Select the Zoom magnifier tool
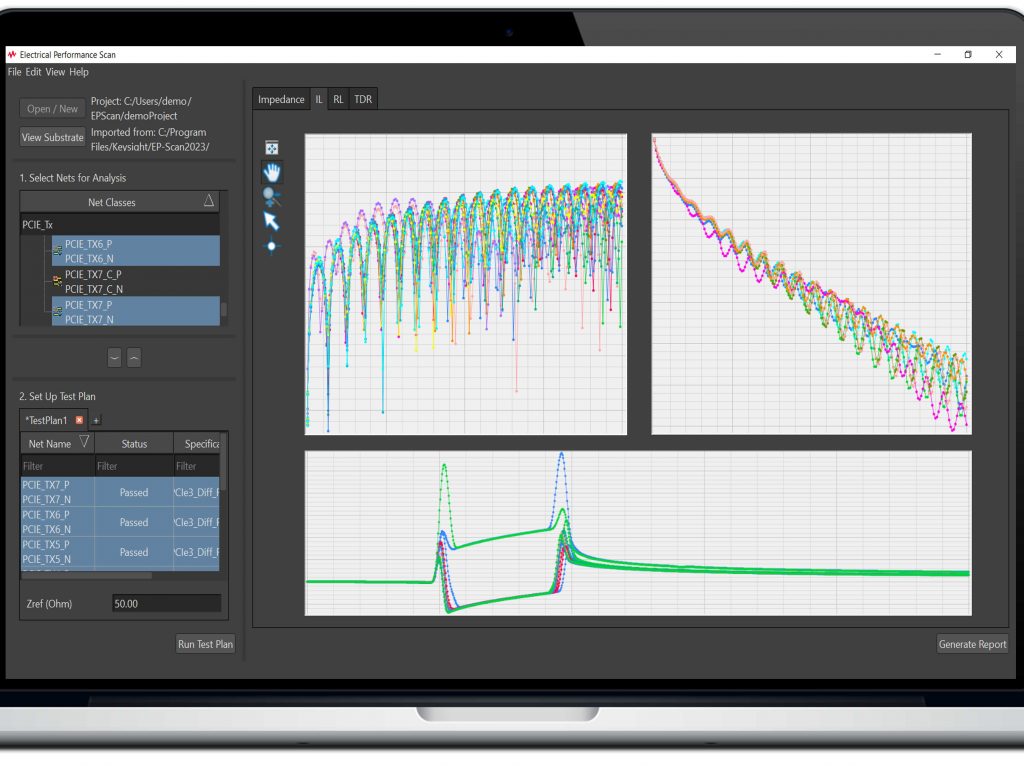 click(268, 196)
